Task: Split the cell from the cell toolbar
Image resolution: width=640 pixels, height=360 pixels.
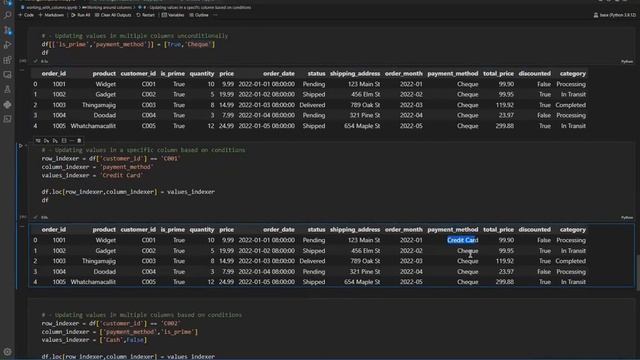Action: pyautogui.click(x=64, y=140)
